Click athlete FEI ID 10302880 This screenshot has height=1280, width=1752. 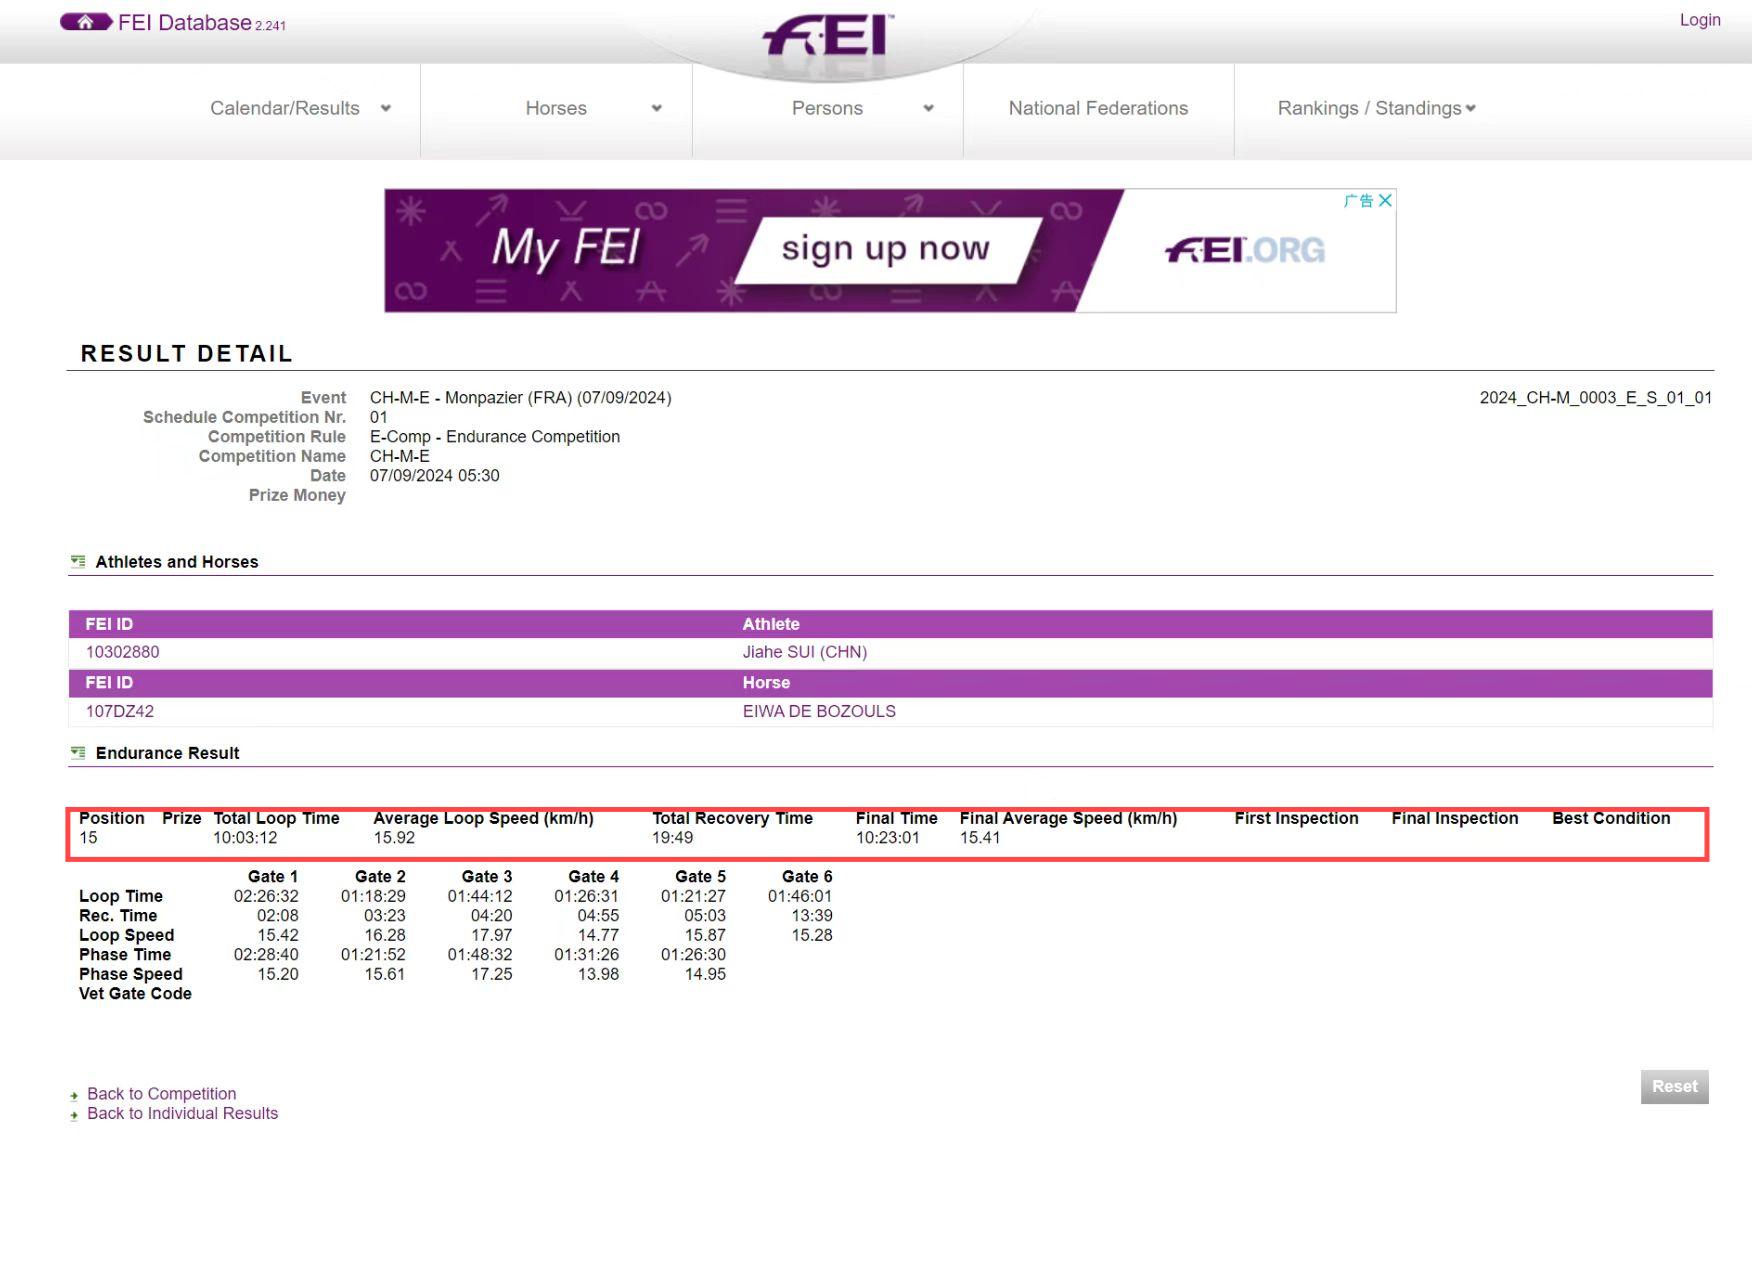pyautogui.click(x=122, y=652)
